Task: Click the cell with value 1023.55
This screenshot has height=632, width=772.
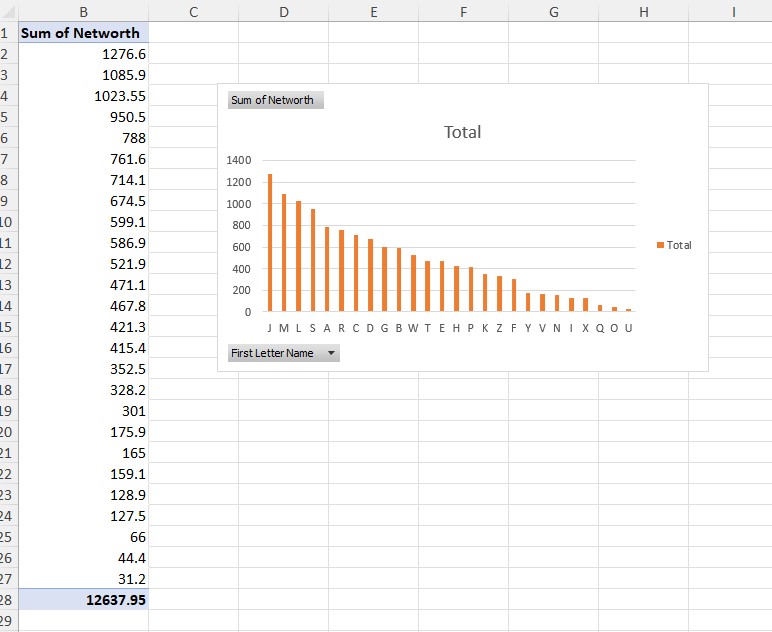Action: pyautogui.click(x=83, y=96)
